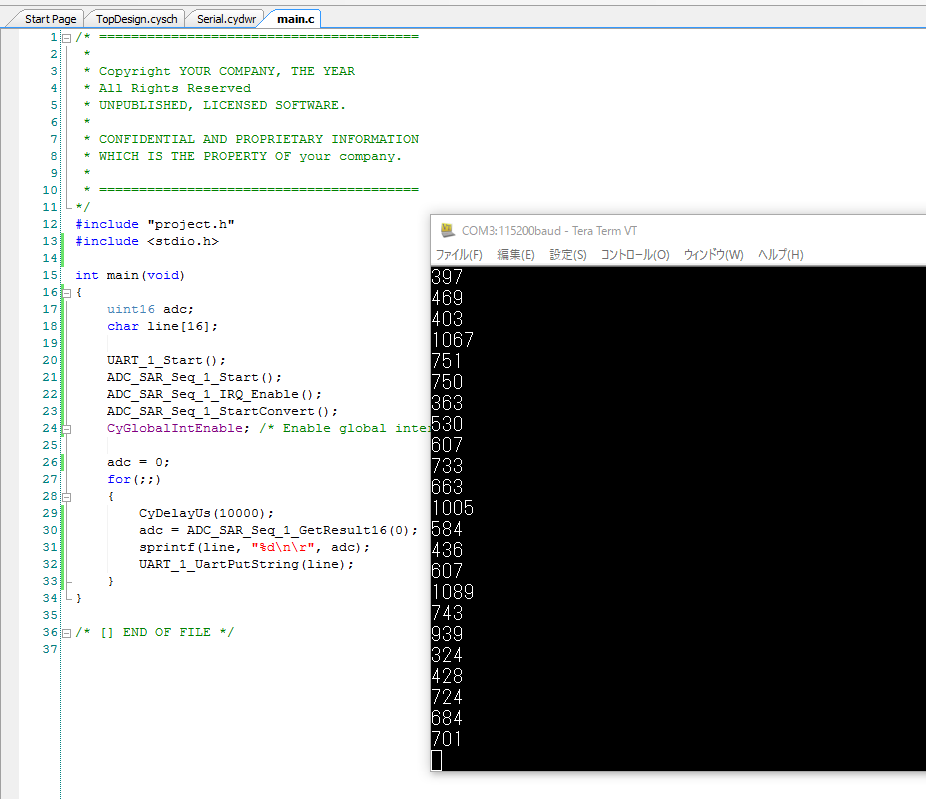926x799 pixels.
Task: Switch to the Start Page tab
Action: (x=50, y=19)
